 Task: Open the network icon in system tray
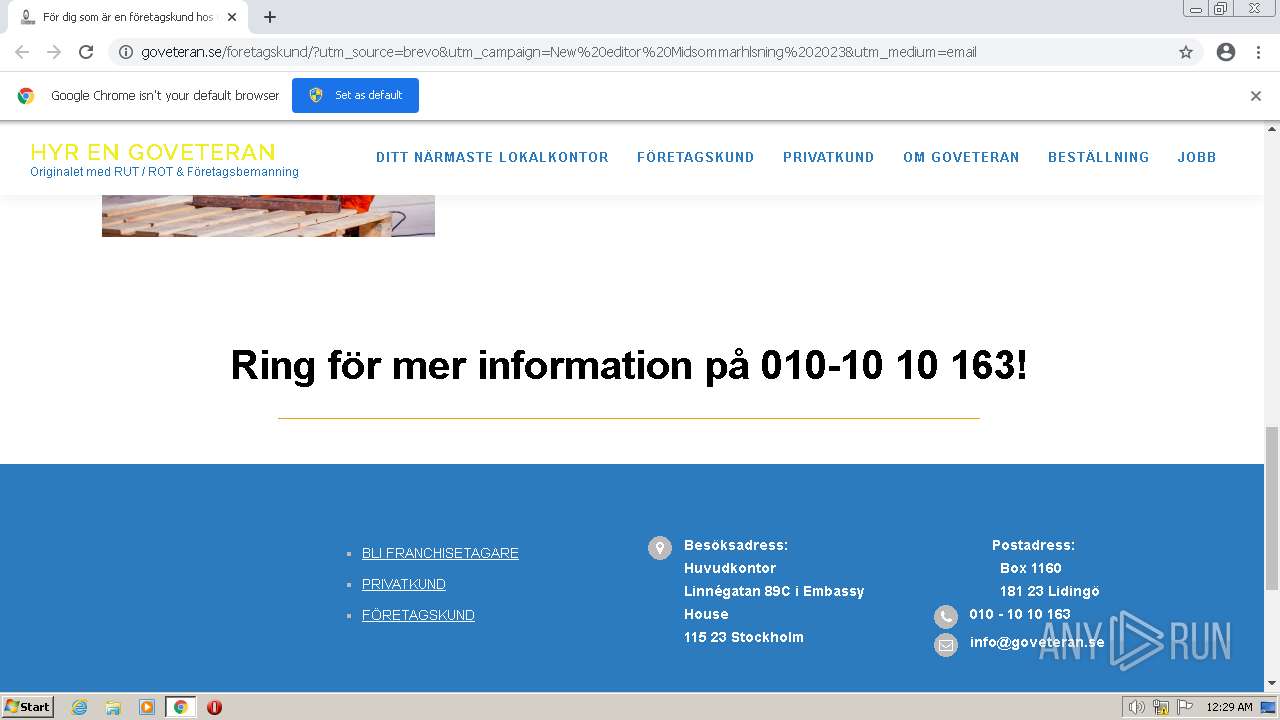(x=1161, y=707)
